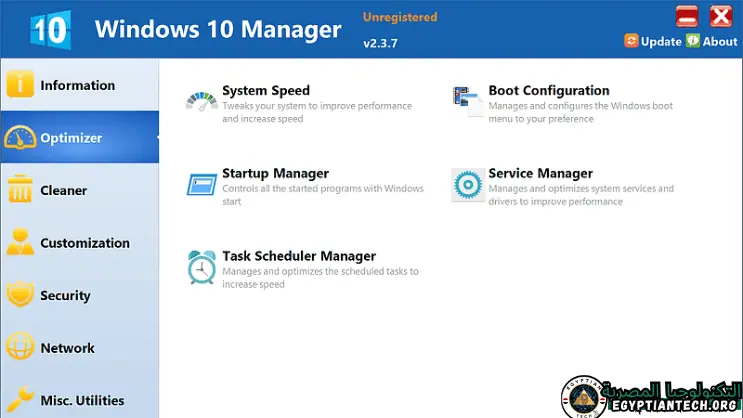Open Boot Configuration via its icon
743x418 pixels.
467,101
